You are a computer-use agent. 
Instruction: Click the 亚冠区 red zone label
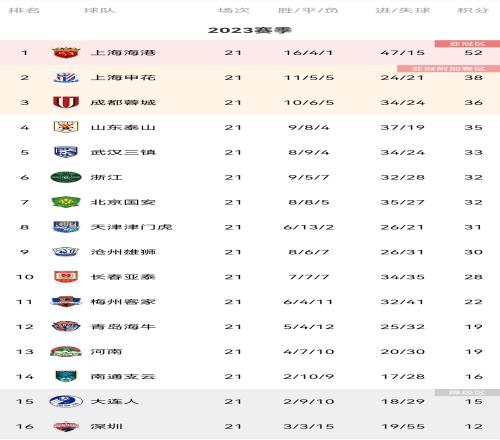[x=467, y=44]
